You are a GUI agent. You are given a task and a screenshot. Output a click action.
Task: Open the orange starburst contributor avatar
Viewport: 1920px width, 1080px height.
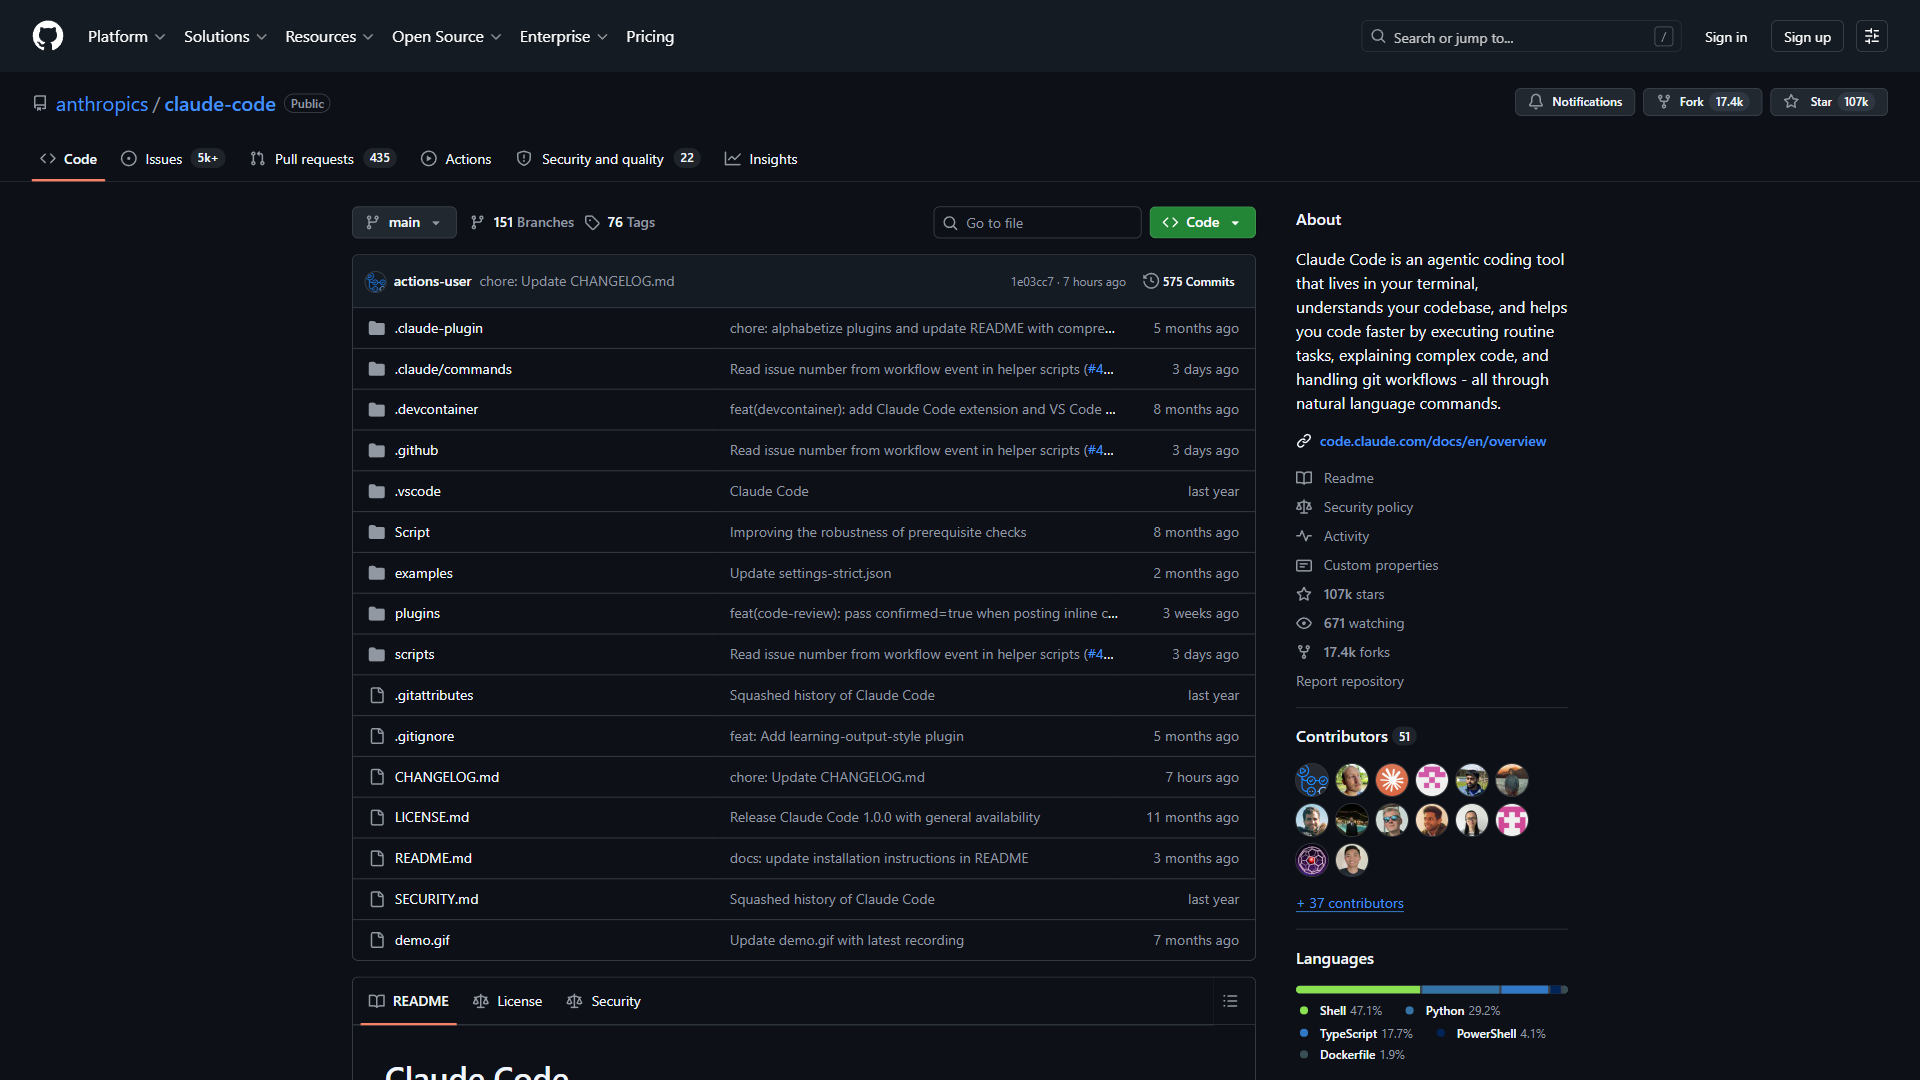click(x=1392, y=780)
